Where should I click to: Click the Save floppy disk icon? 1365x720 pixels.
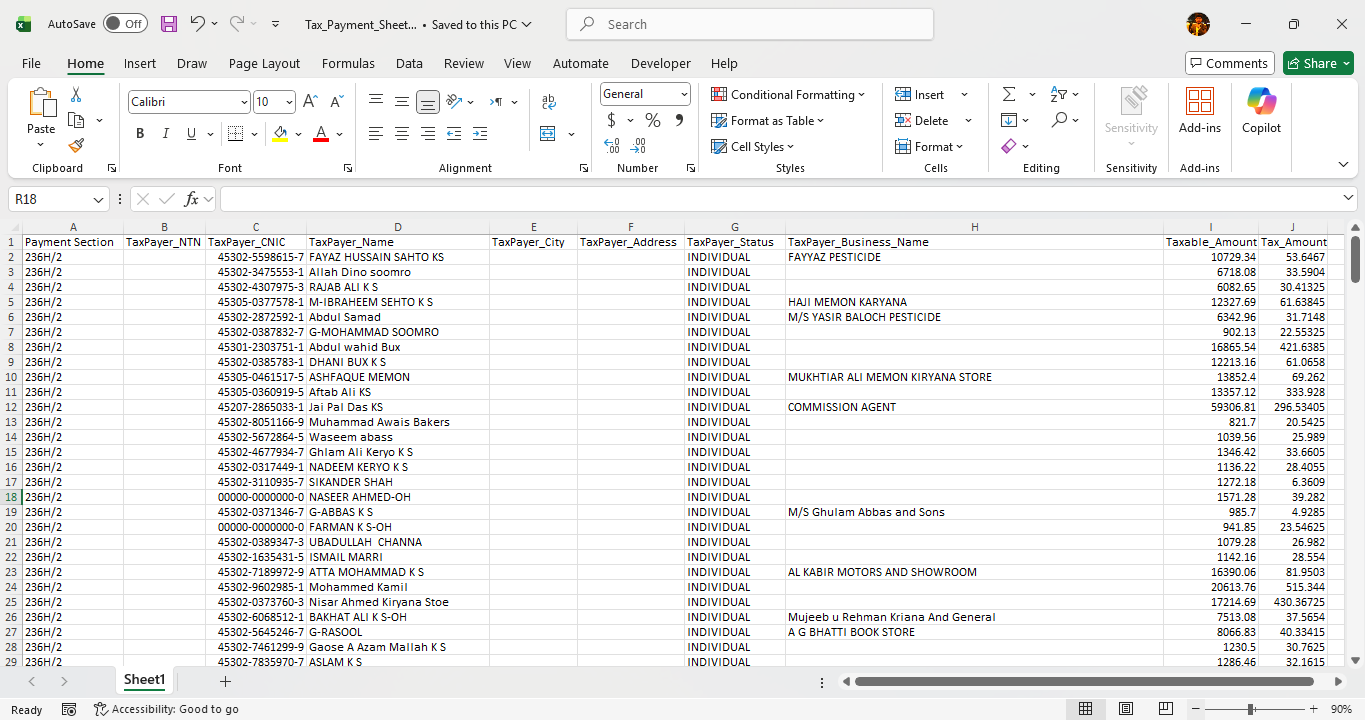coord(169,24)
